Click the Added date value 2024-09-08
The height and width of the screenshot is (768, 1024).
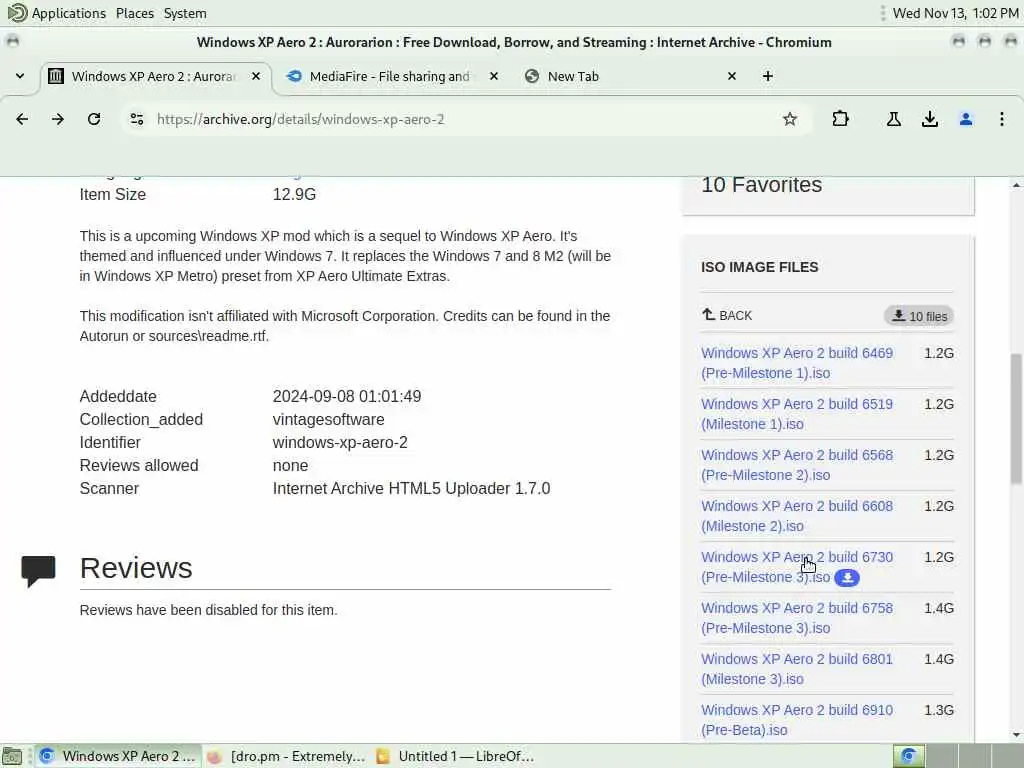pos(347,396)
